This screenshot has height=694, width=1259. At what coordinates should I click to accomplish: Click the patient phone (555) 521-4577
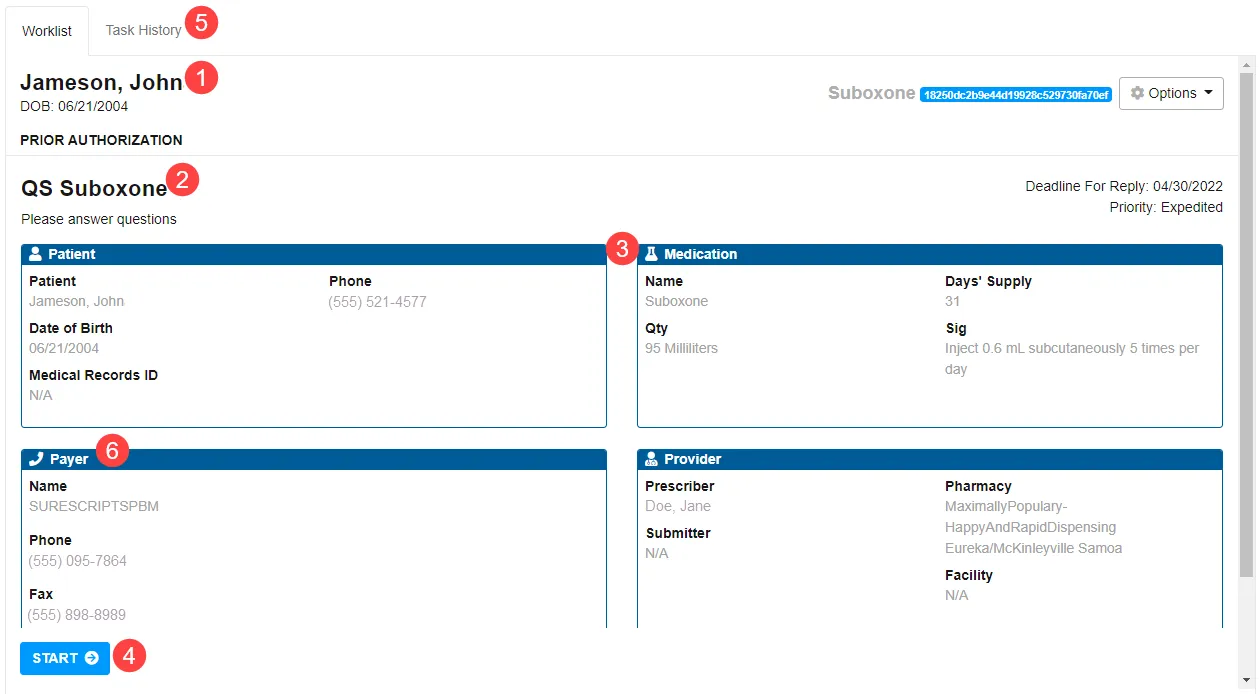click(377, 301)
